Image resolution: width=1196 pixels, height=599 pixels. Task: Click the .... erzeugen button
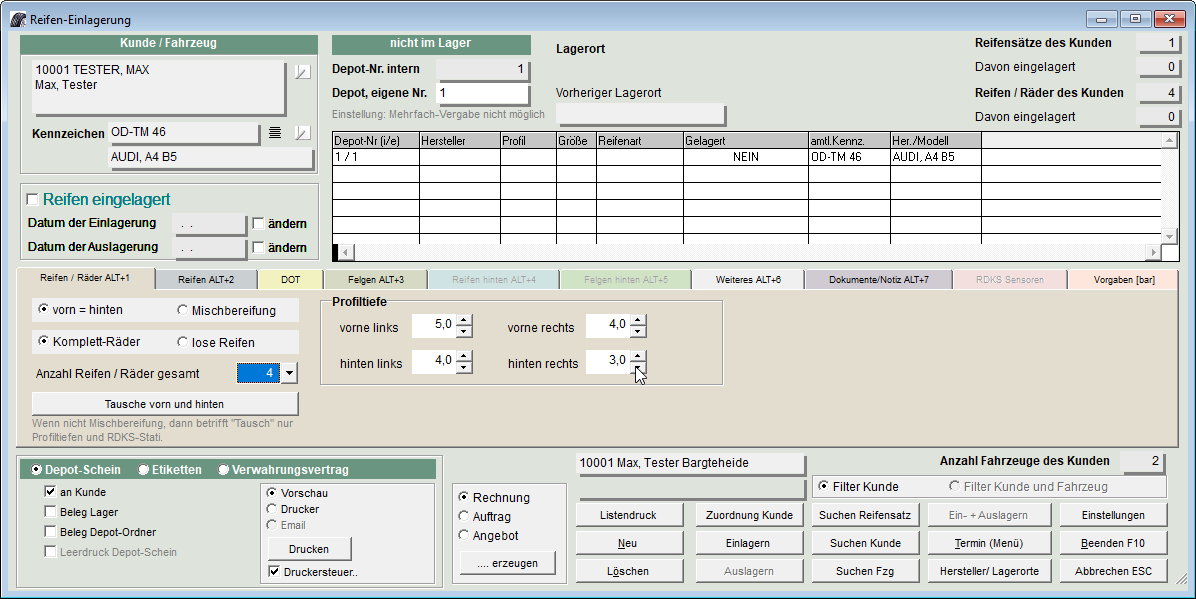pyautogui.click(x=507, y=563)
